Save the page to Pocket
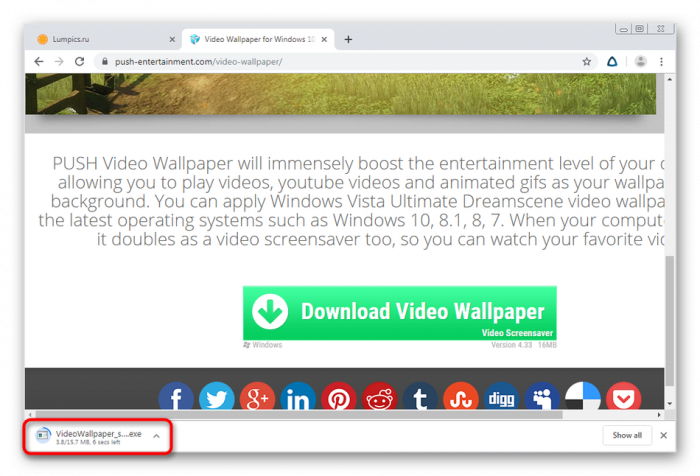 tap(624, 398)
